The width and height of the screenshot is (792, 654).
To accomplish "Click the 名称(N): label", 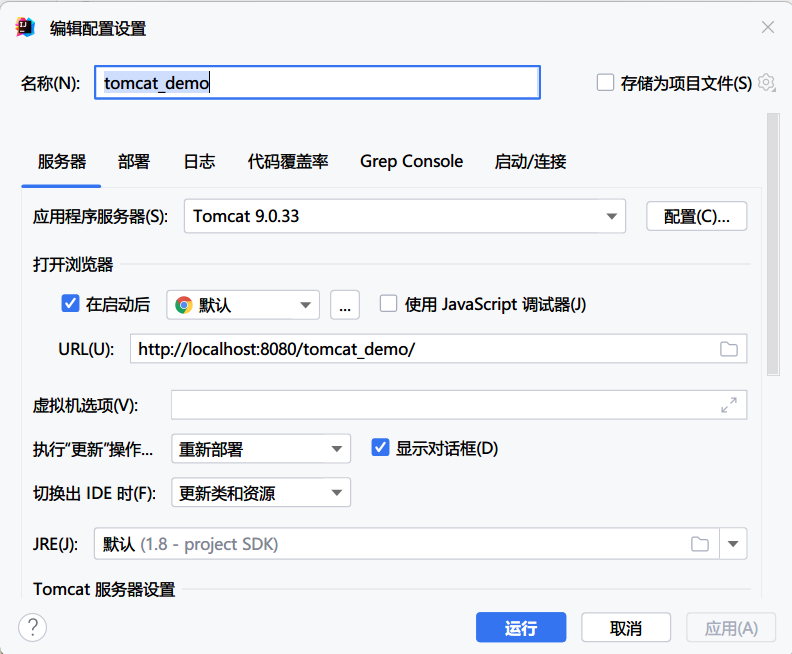I will (50, 83).
